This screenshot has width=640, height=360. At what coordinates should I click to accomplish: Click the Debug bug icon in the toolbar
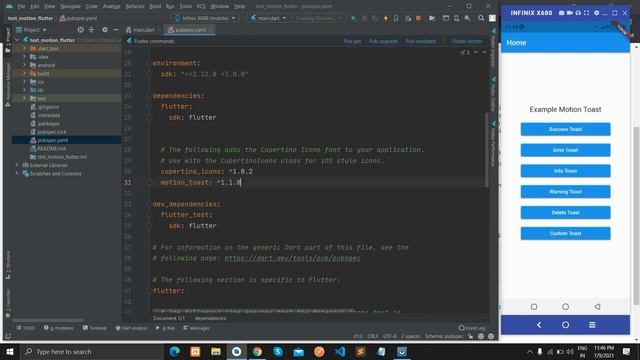(364, 18)
